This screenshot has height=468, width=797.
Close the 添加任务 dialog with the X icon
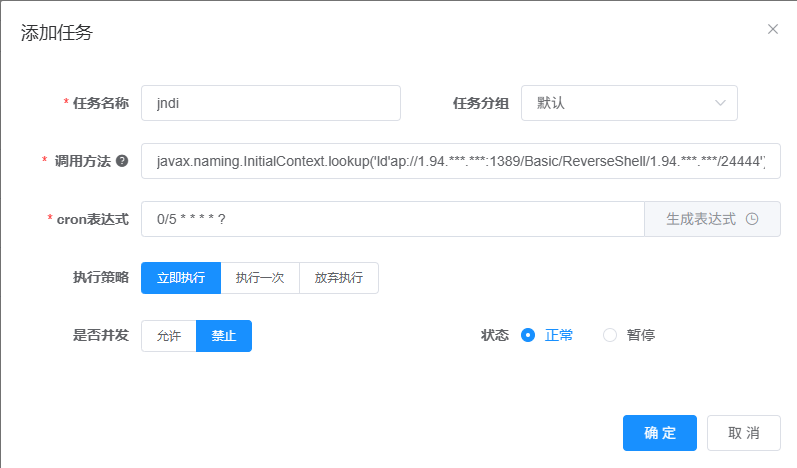pos(772,29)
